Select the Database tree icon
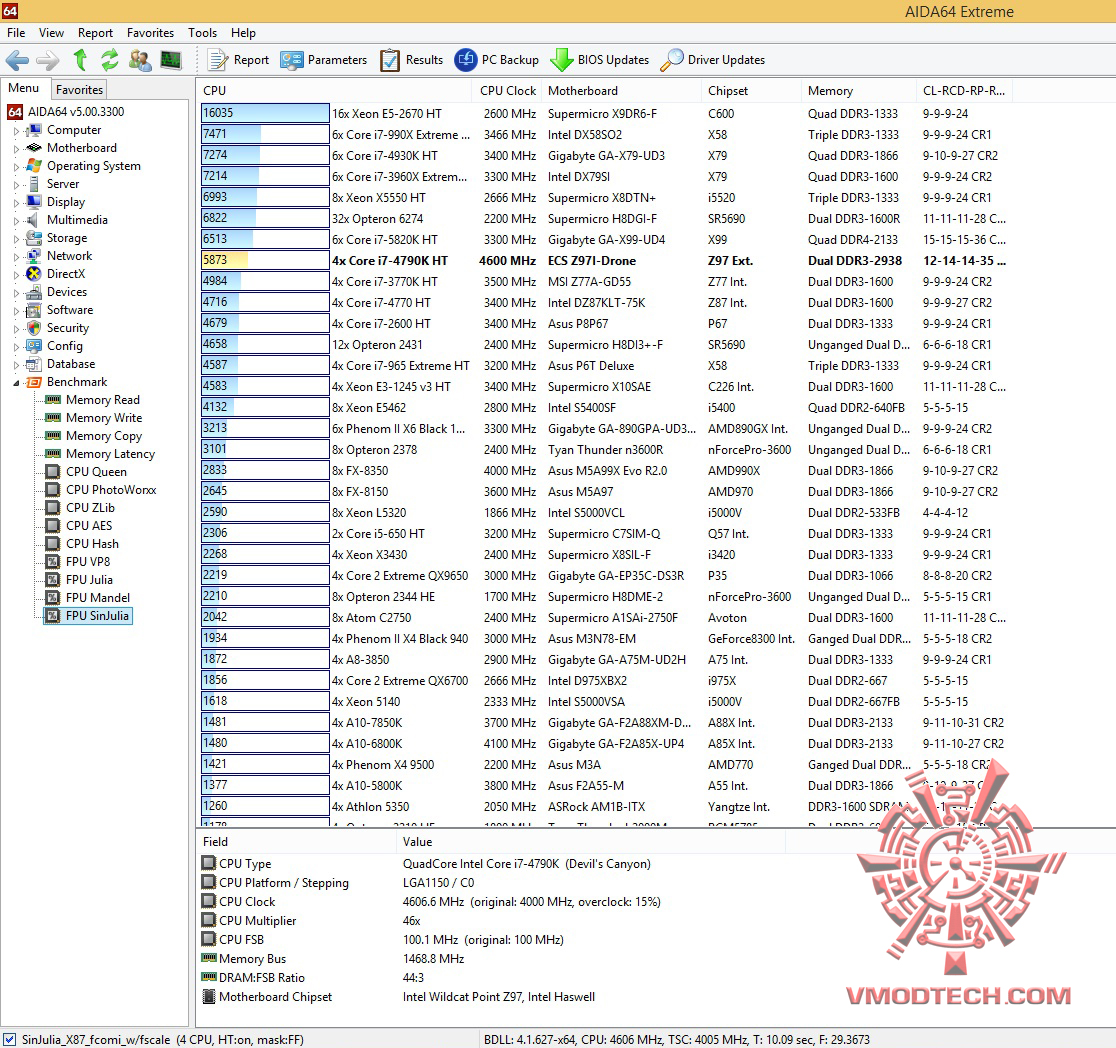The width and height of the screenshot is (1116, 1048). pyautogui.click(x=33, y=364)
